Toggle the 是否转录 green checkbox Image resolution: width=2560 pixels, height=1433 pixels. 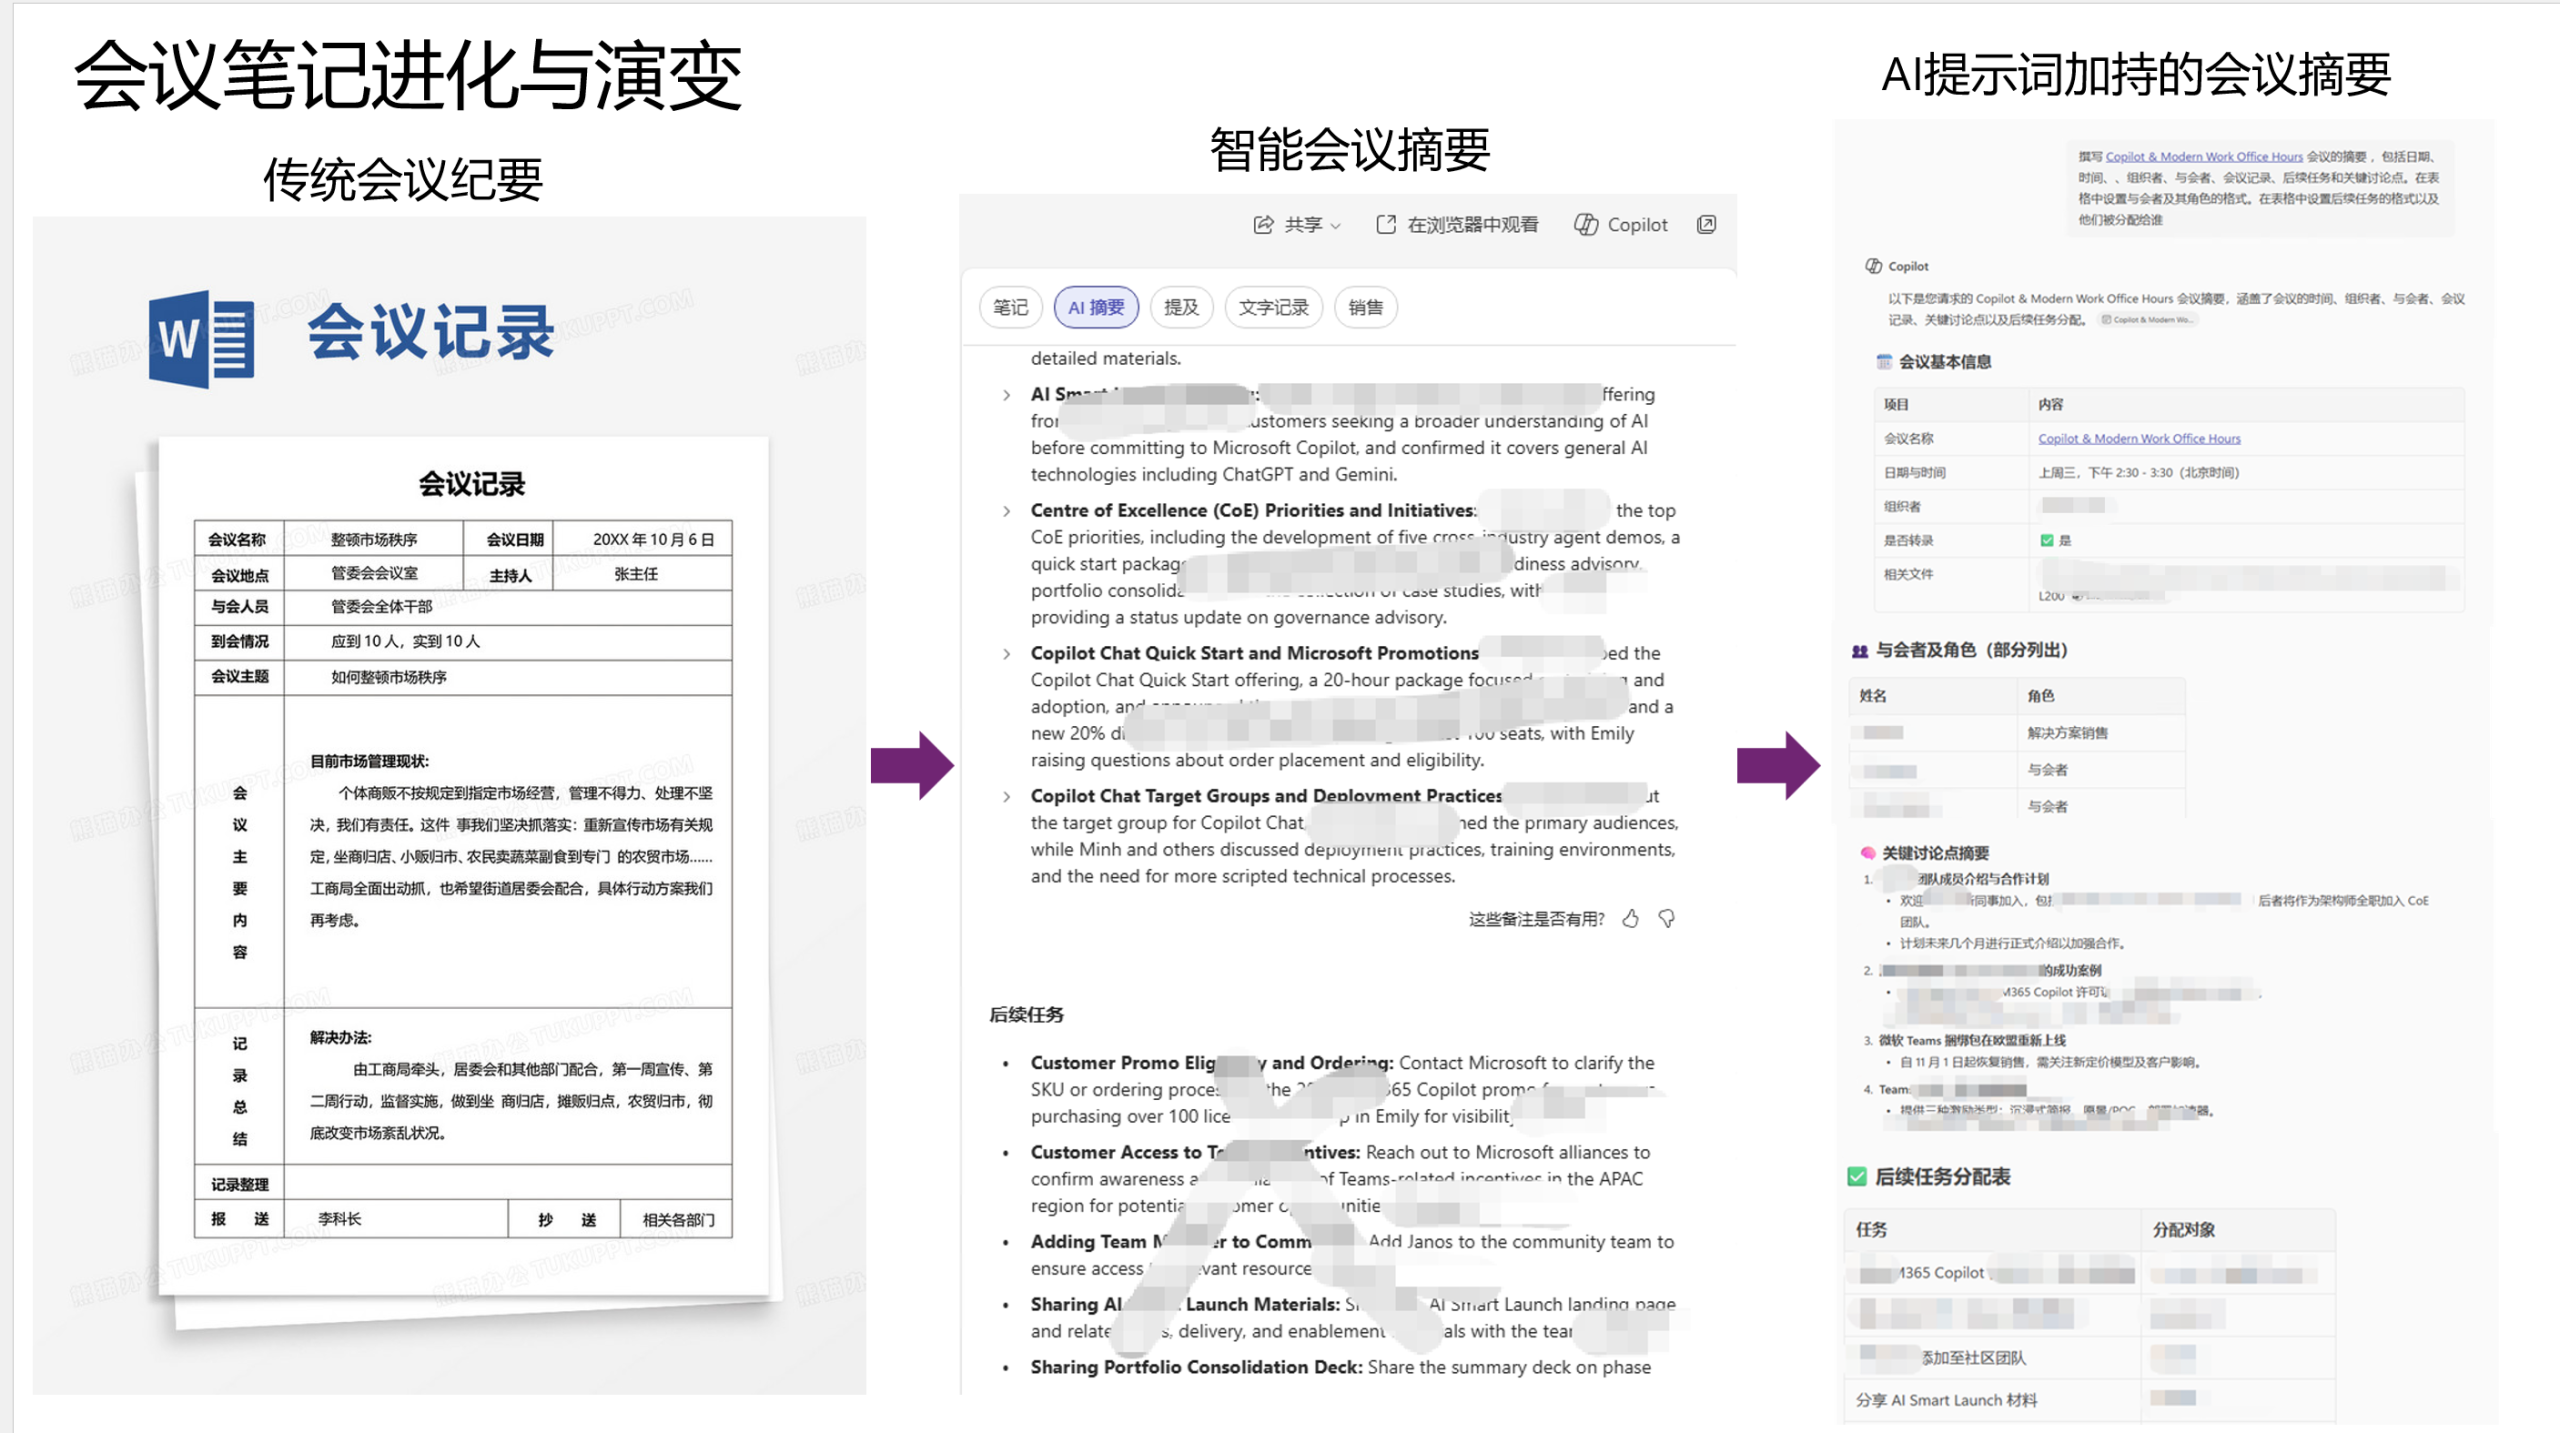pos(2046,540)
